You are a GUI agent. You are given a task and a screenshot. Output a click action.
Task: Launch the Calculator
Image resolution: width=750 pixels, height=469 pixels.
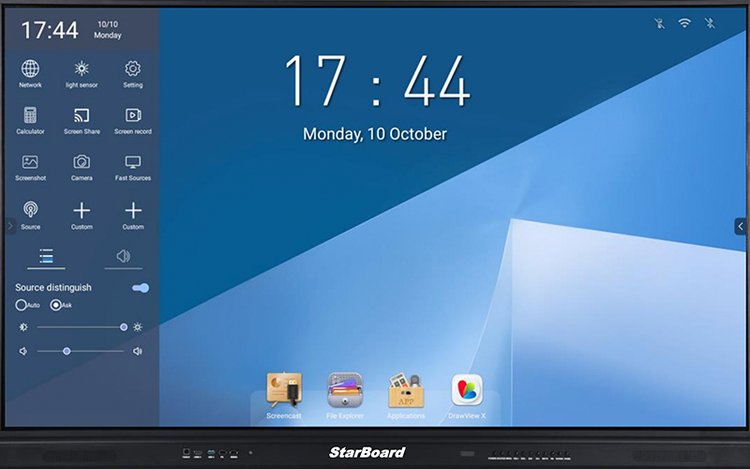tap(30, 120)
